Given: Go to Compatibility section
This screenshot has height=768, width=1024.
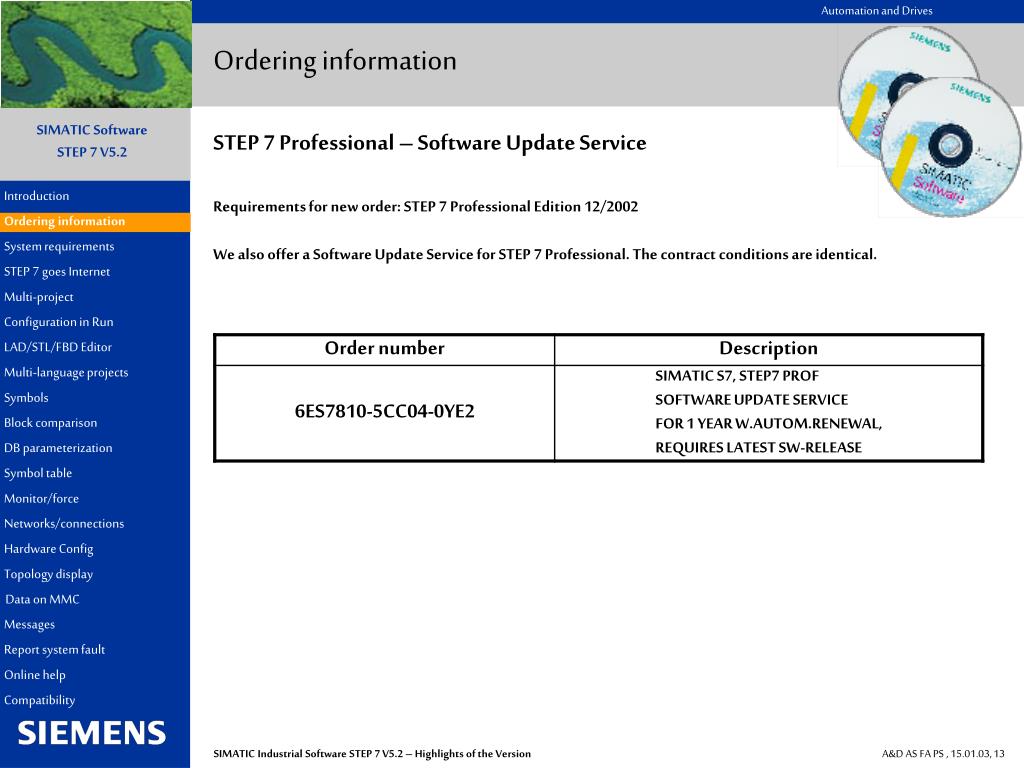Looking at the screenshot, I should [x=40, y=701].
